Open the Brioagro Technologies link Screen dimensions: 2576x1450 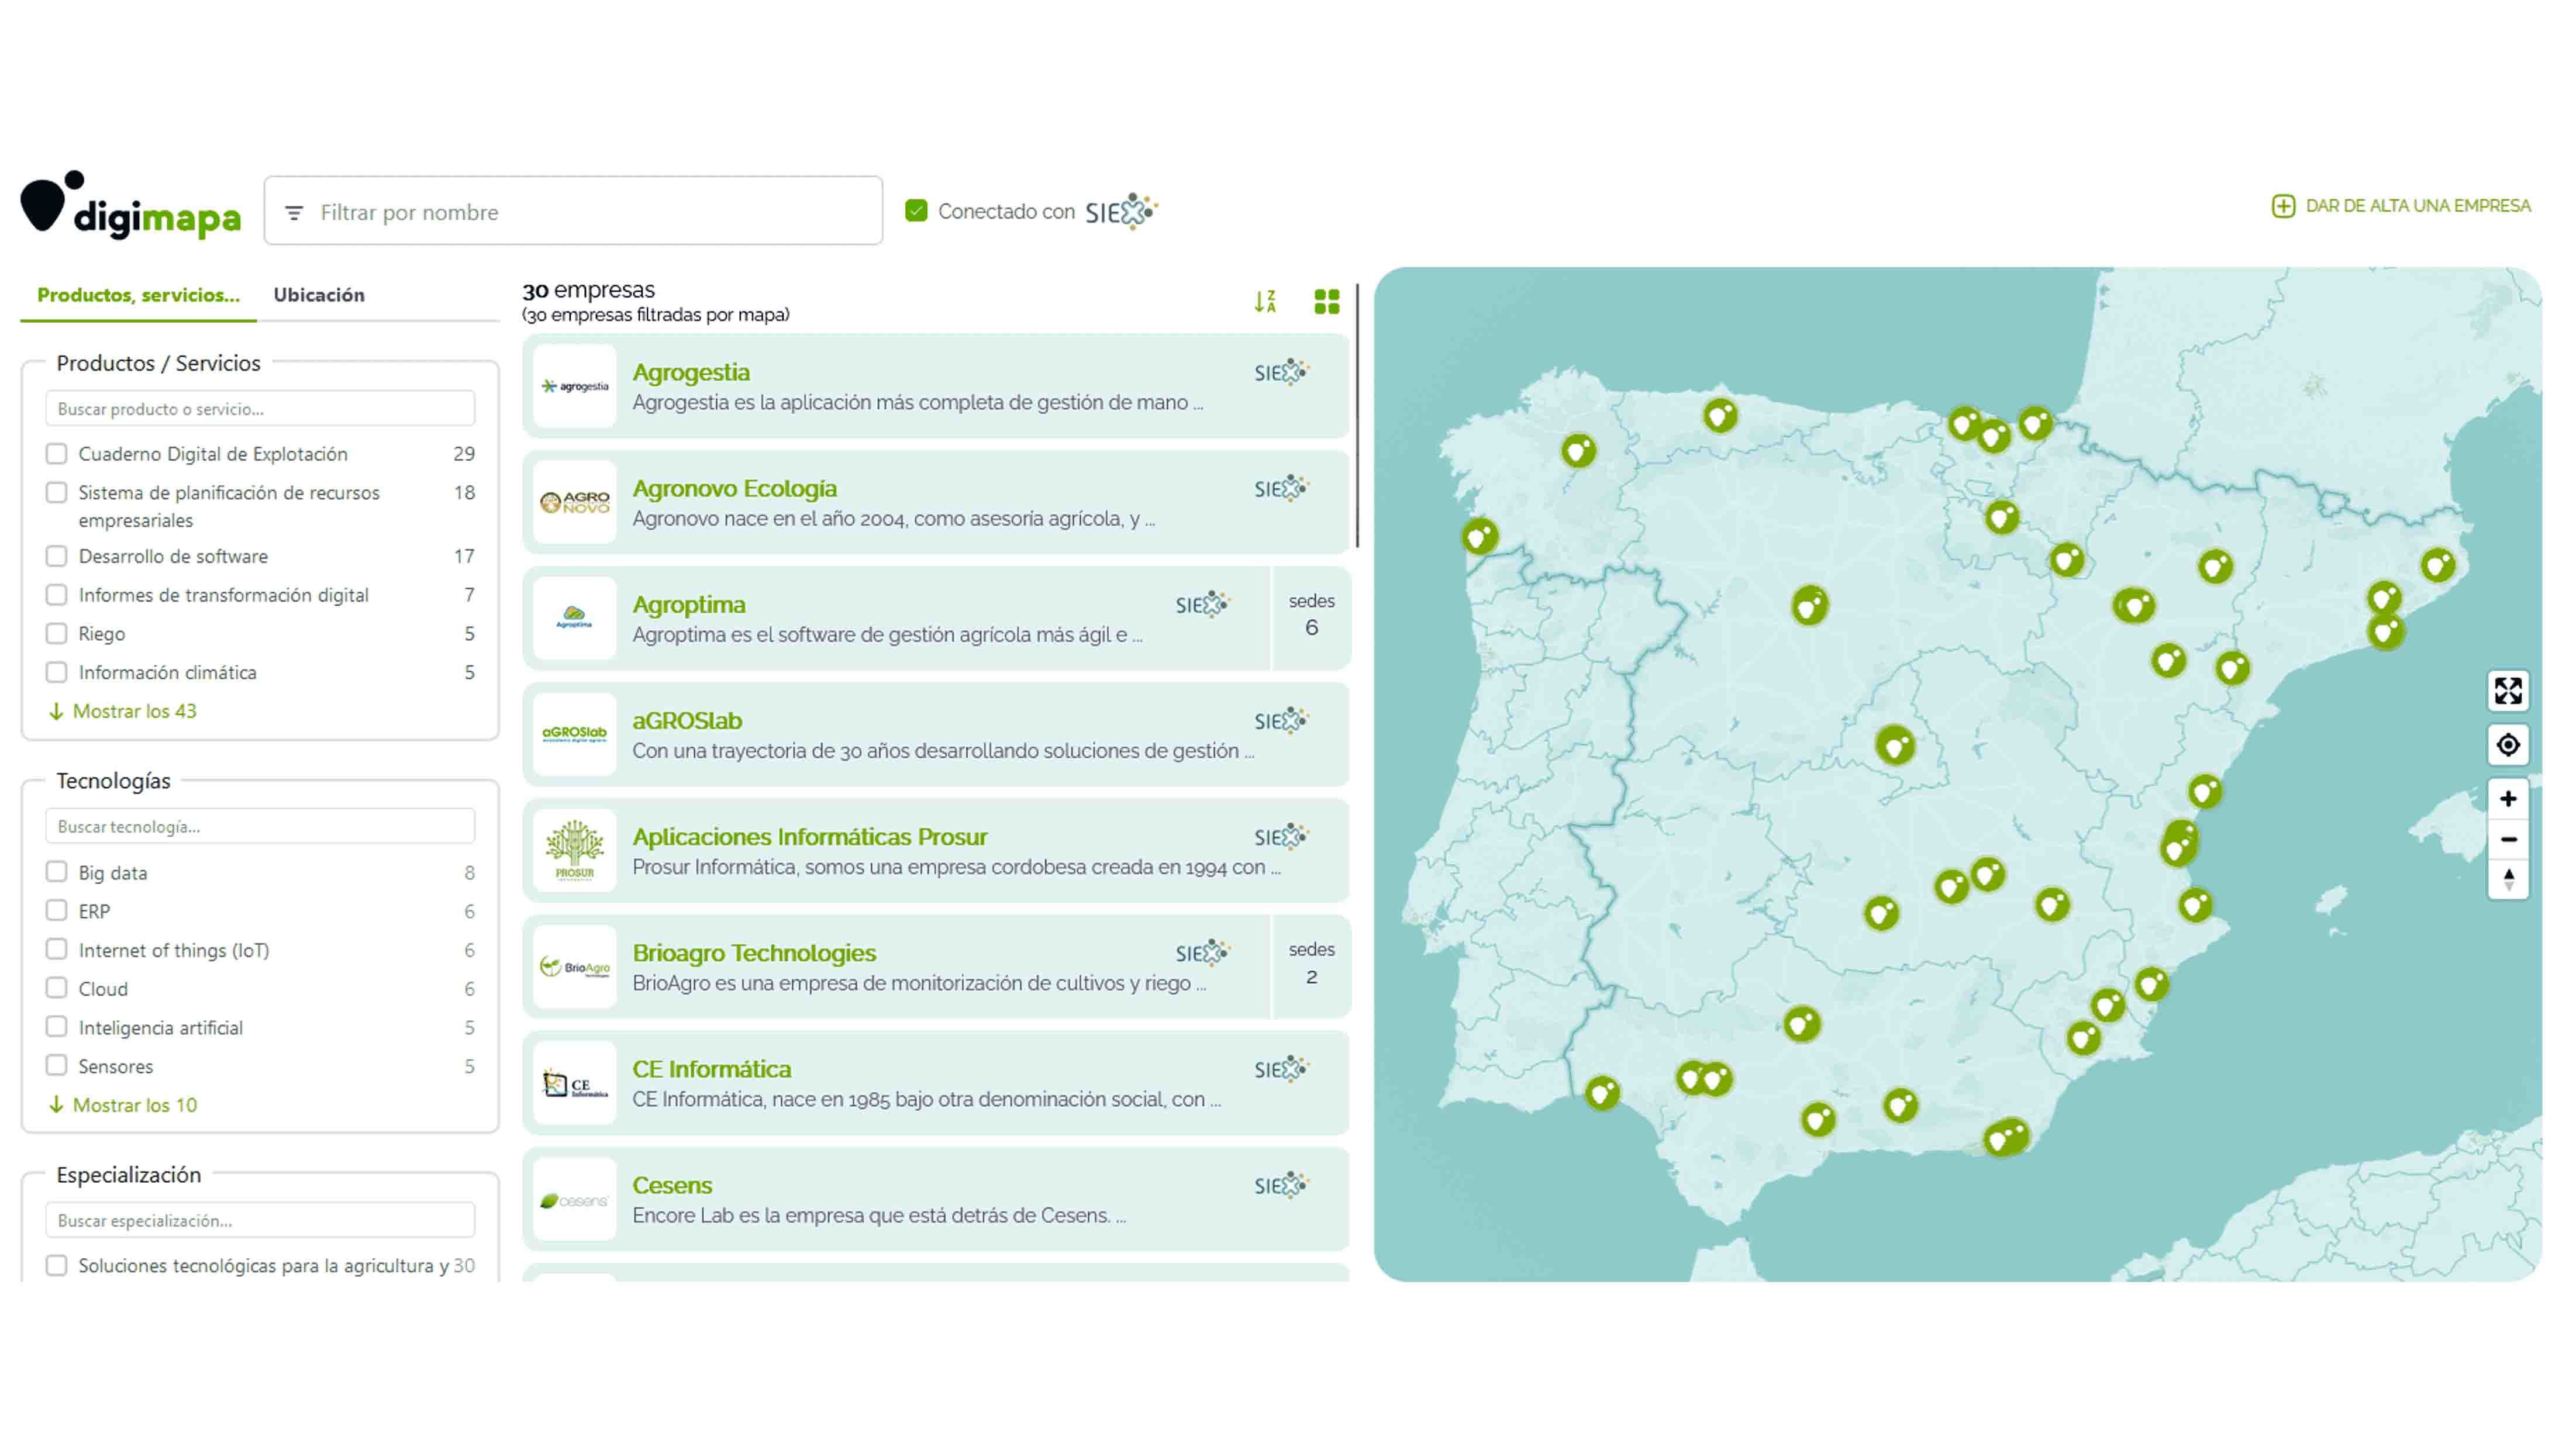click(754, 952)
